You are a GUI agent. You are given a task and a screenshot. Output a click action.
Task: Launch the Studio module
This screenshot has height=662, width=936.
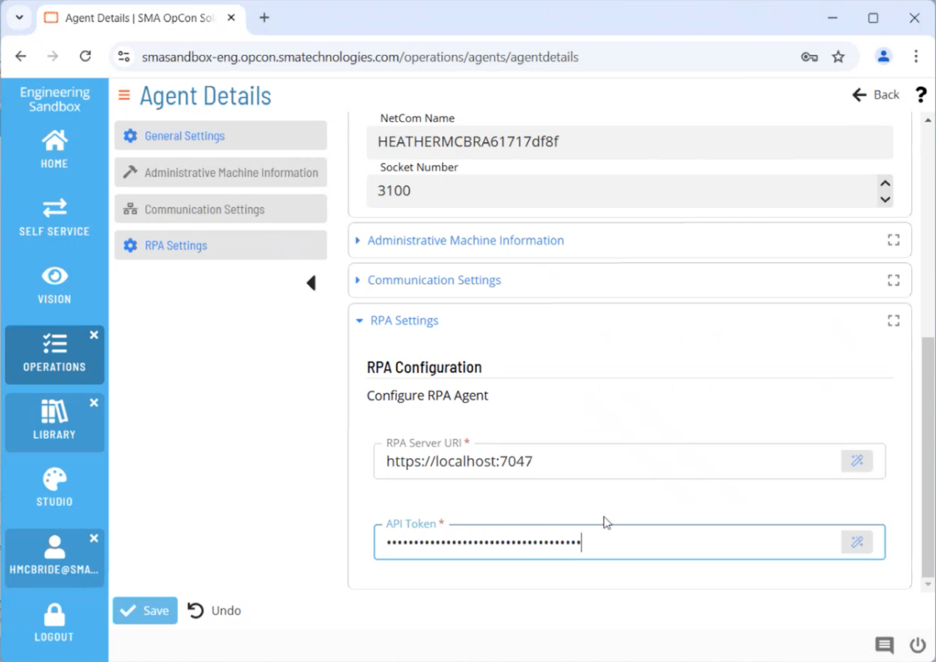click(x=54, y=487)
